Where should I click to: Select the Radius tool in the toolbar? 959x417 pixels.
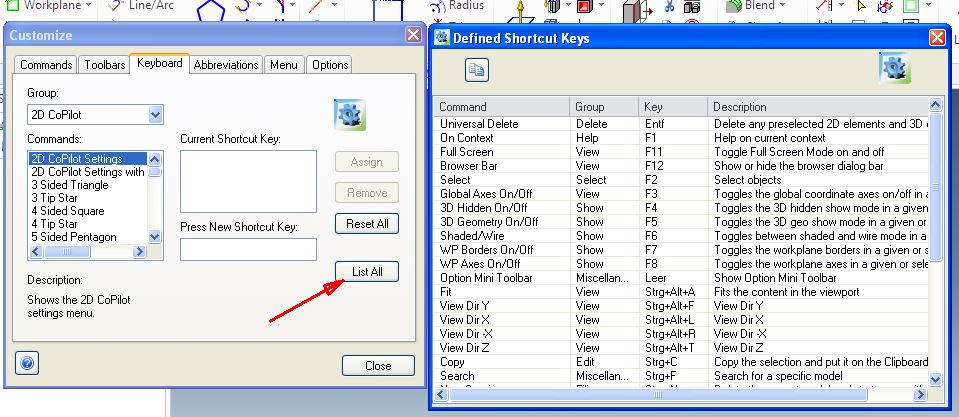(x=457, y=6)
